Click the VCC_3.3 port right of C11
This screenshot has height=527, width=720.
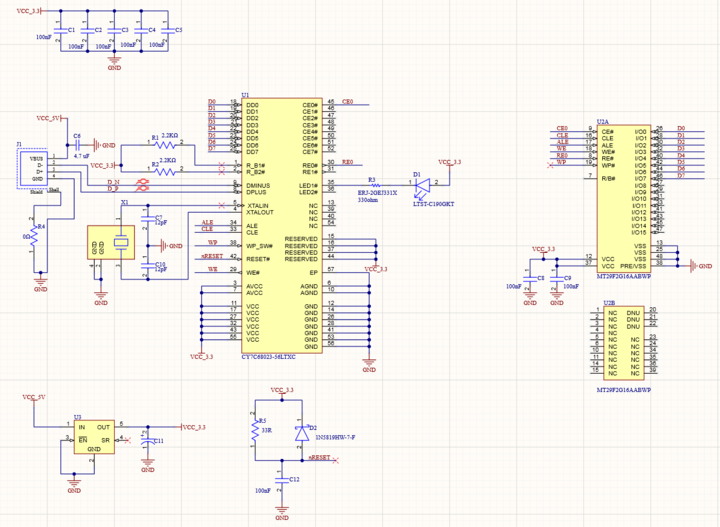[193, 427]
